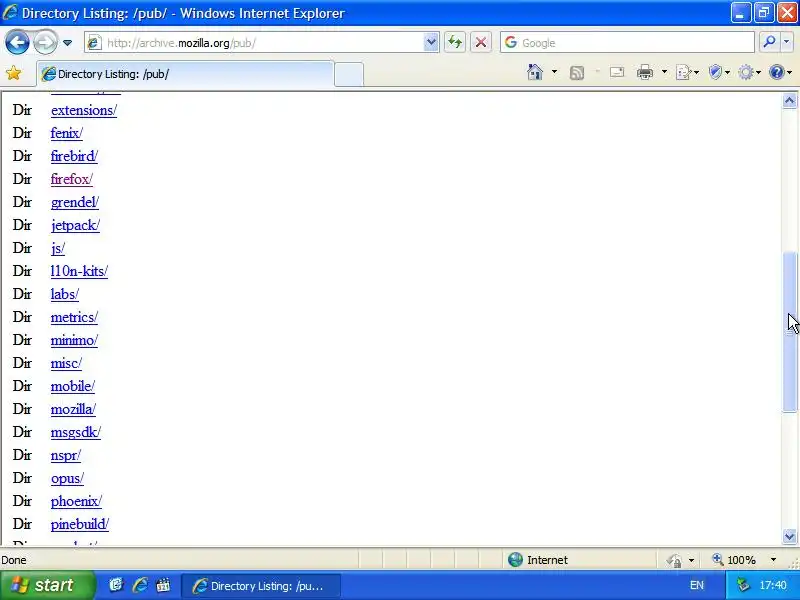This screenshot has width=800, height=600.
Task: Click the address bar URL field
Action: point(254,43)
